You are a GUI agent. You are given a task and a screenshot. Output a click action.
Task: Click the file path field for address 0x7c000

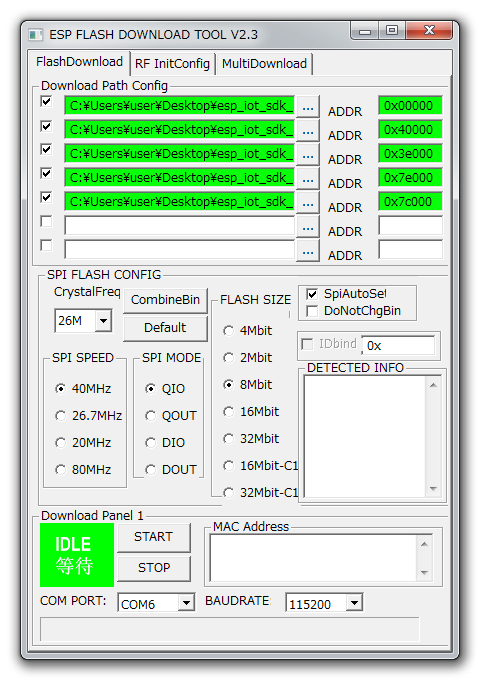tap(180, 202)
